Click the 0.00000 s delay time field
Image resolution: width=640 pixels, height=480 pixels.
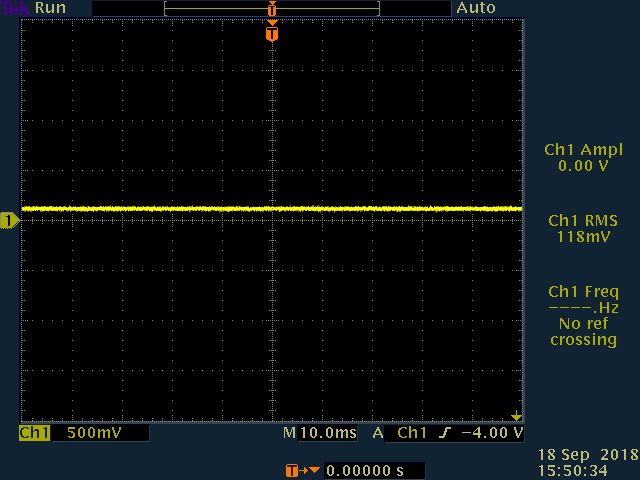click(x=374, y=471)
